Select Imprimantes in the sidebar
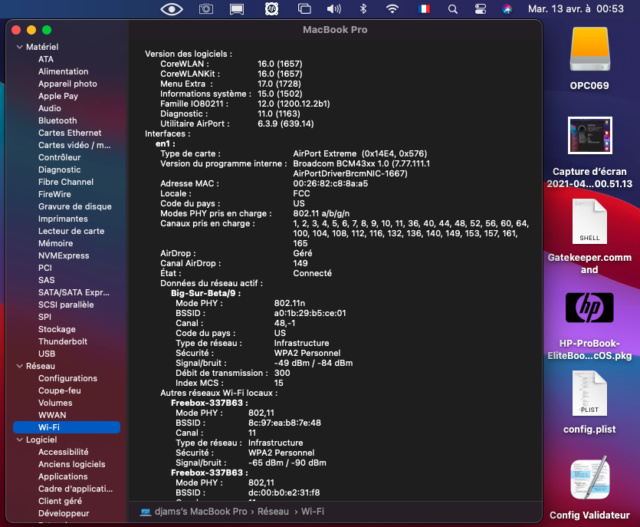The height and width of the screenshot is (527, 640). tap(63, 218)
